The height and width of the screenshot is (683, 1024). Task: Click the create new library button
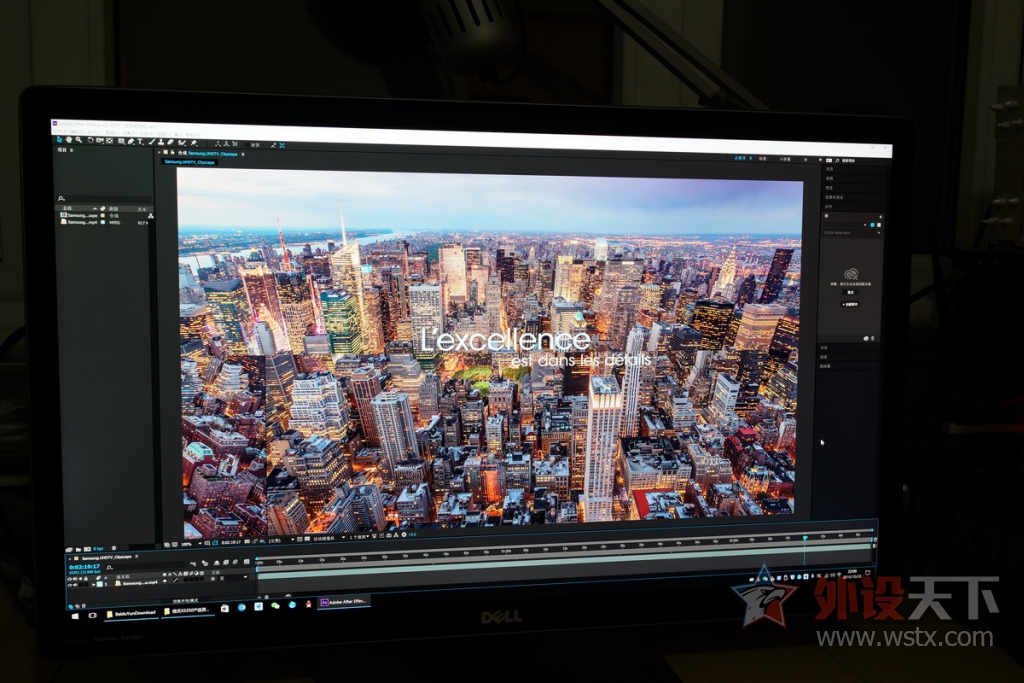(850, 304)
